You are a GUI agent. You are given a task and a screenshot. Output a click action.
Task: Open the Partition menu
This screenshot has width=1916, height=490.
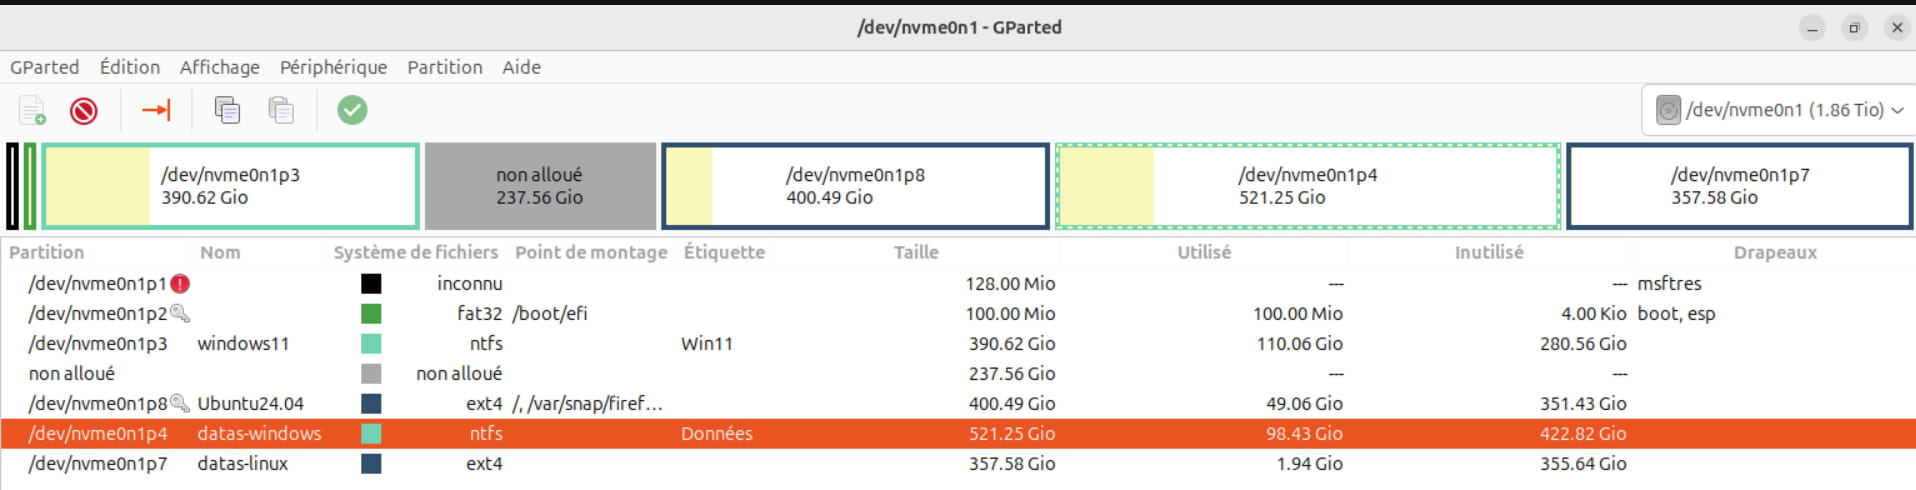click(x=444, y=67)
